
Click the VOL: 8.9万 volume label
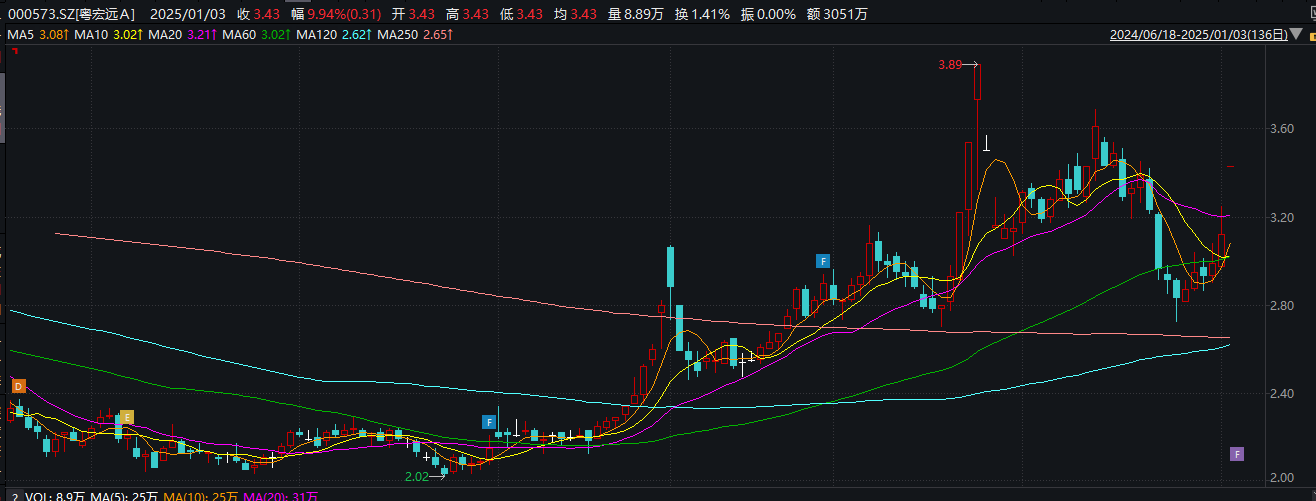(55, 496)
